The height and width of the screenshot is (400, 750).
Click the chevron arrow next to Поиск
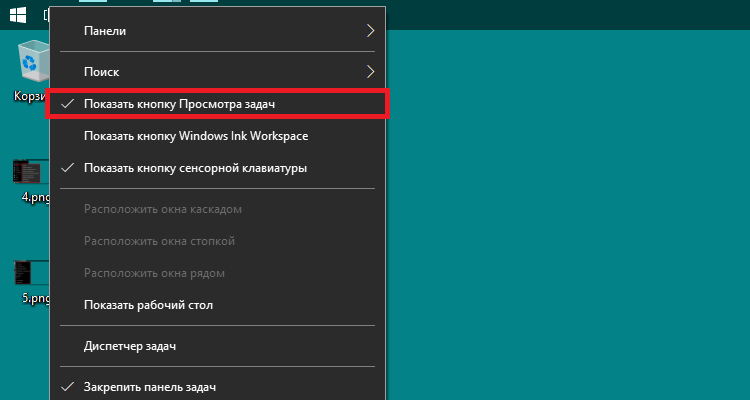point(370,72)
